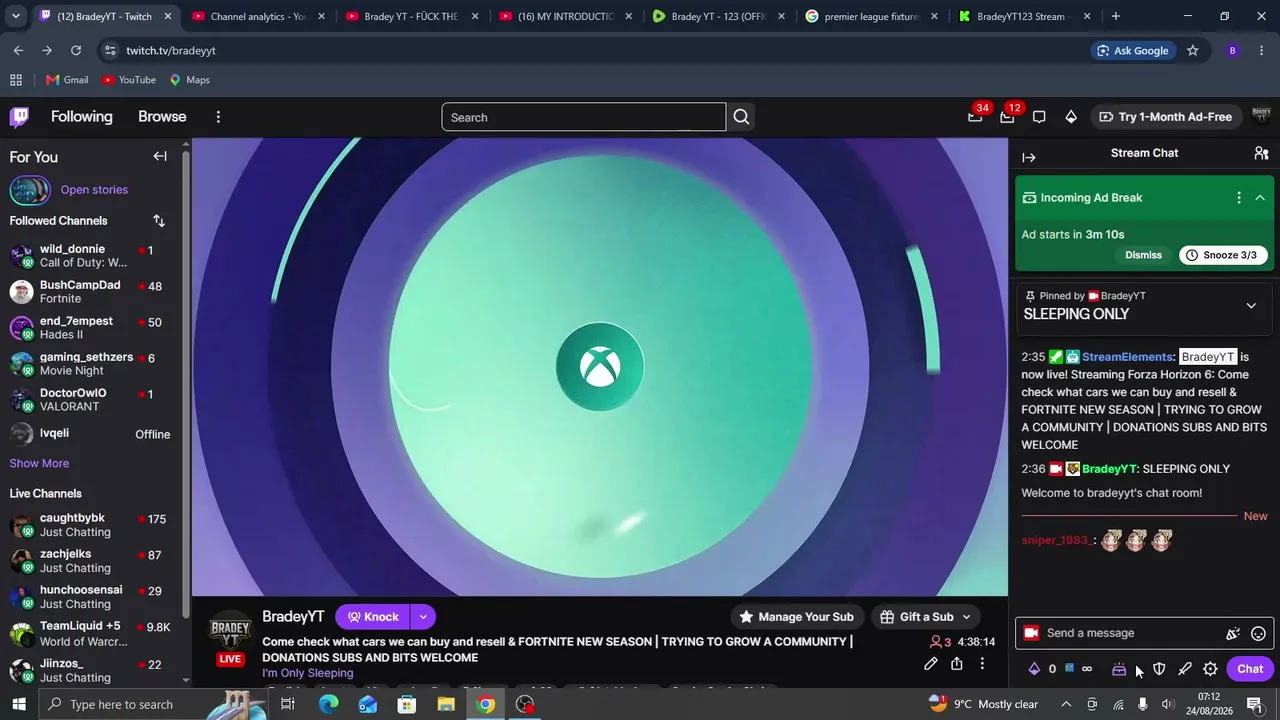Open the Gift a Sub dropdown
1280x720 pixels.
(927, 617)
